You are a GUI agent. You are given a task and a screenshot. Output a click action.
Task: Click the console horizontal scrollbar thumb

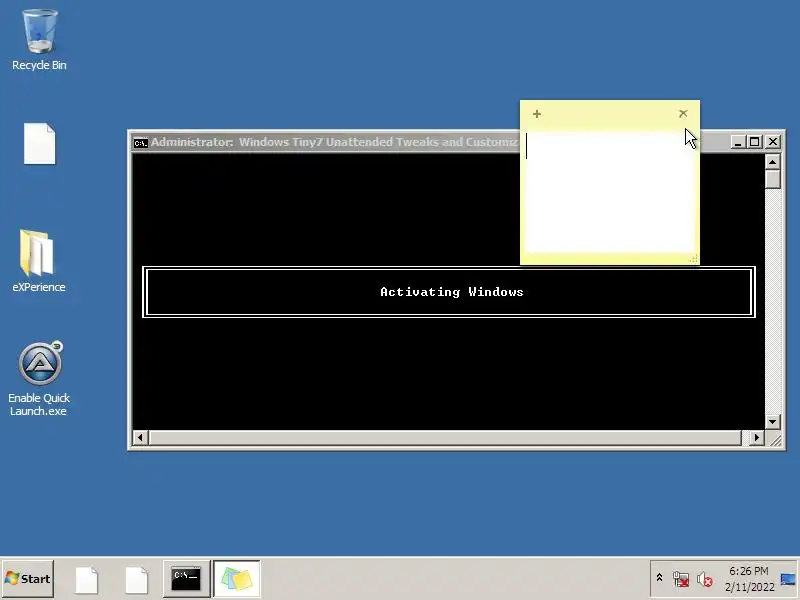click(445, 438)
